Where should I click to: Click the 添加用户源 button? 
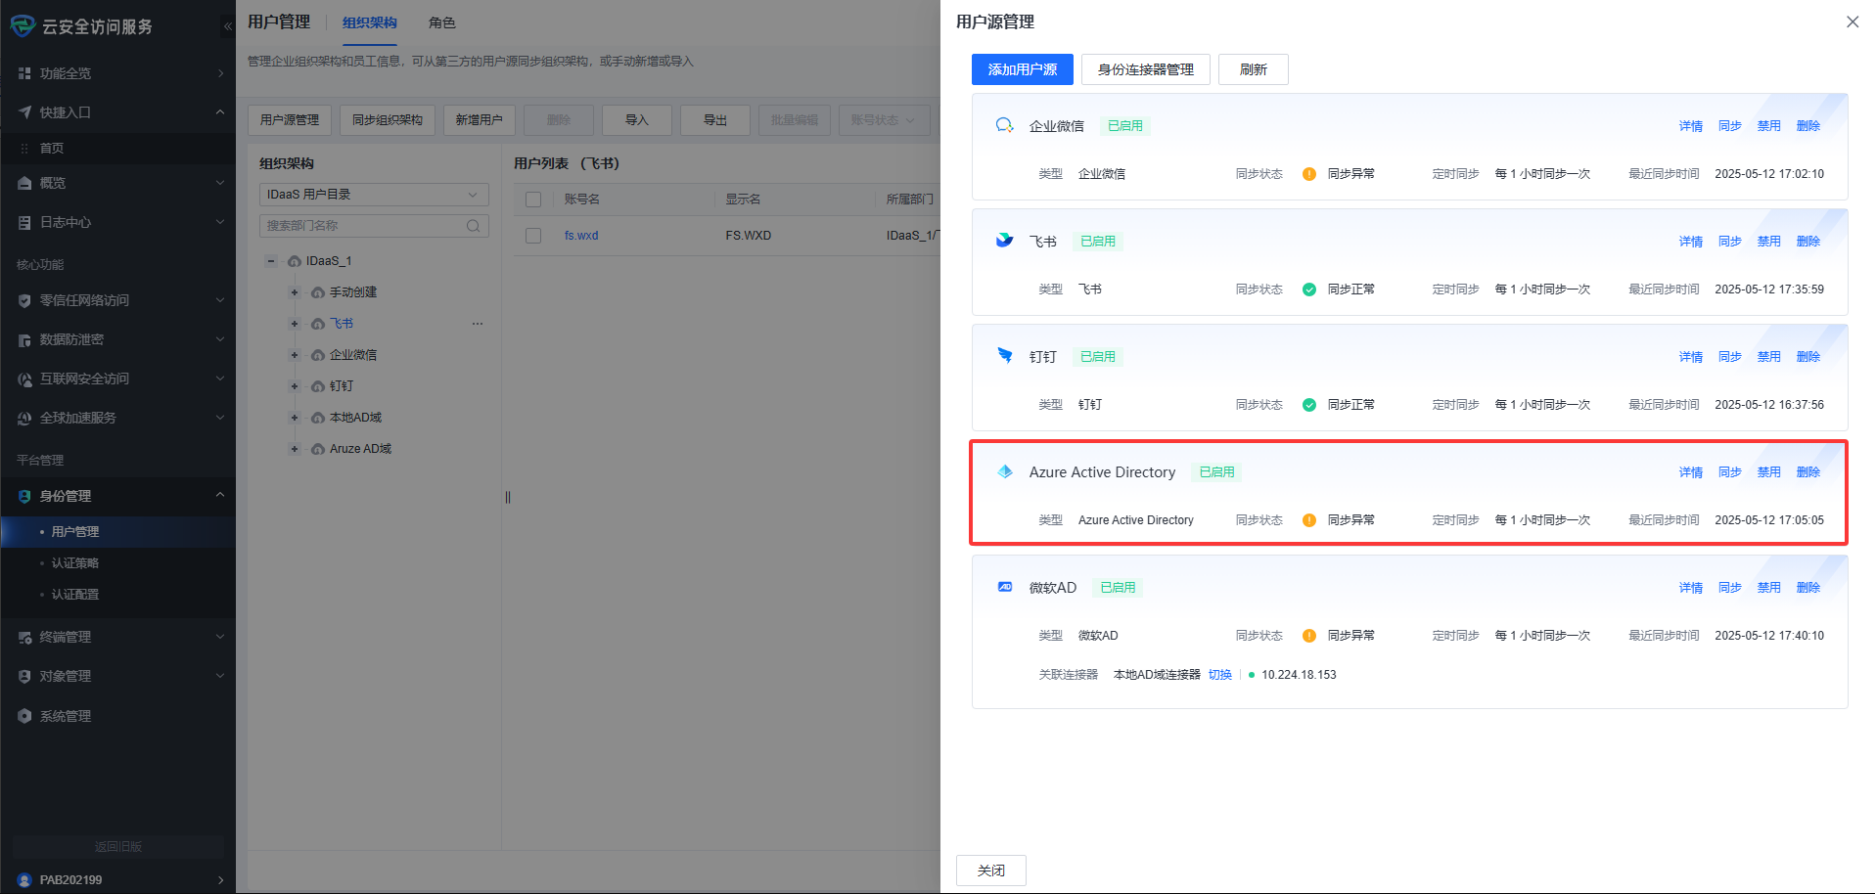pos(1021,69)
